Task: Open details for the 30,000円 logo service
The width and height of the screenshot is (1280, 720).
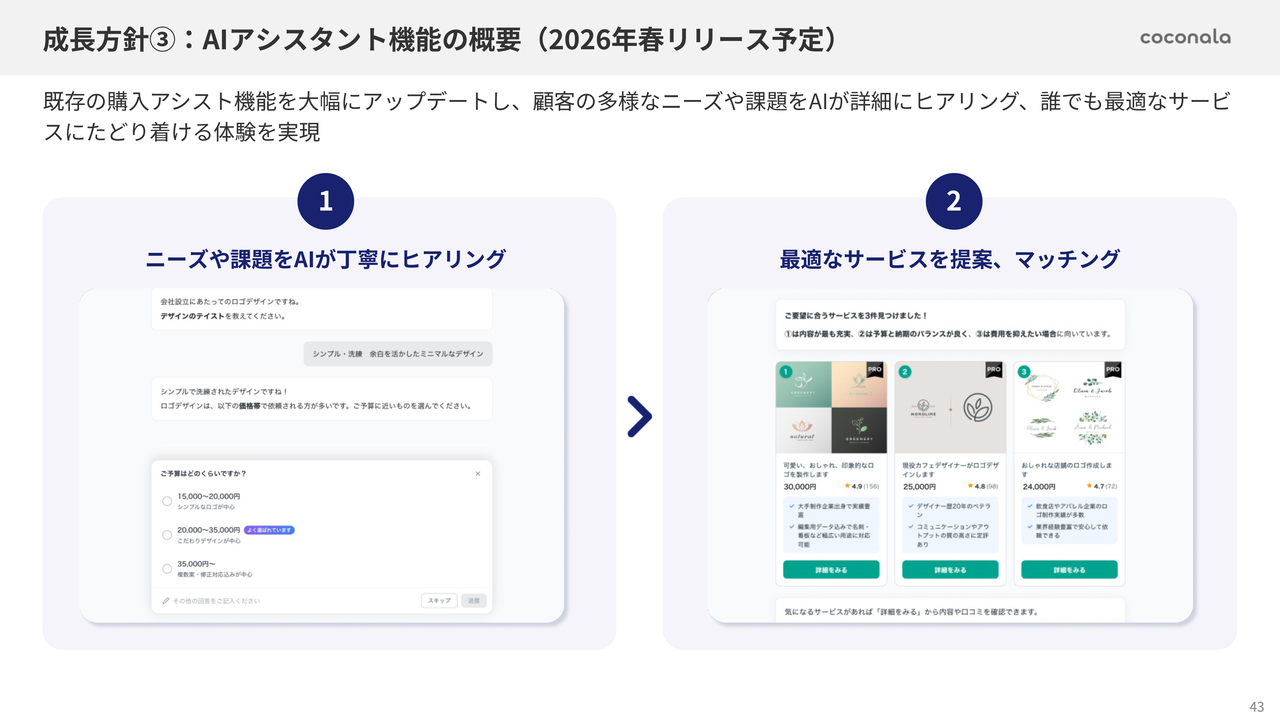Action: 831,569
